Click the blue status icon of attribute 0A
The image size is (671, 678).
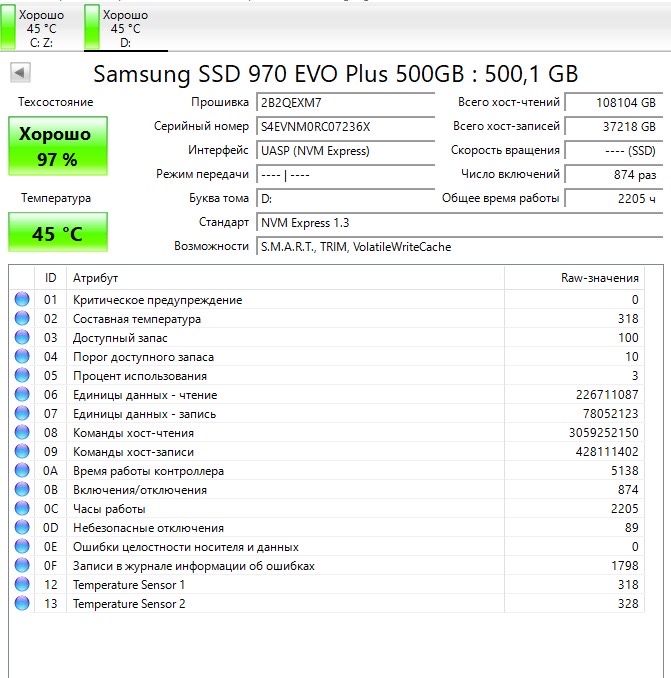[22, 470]
